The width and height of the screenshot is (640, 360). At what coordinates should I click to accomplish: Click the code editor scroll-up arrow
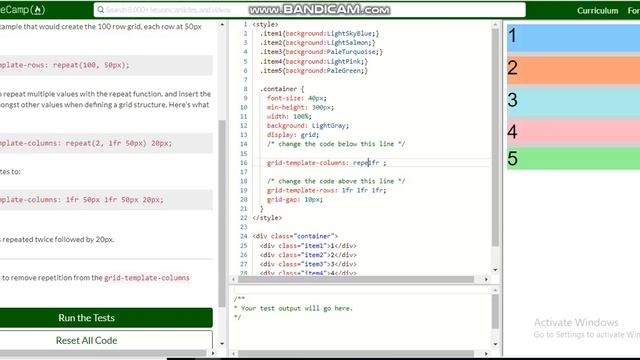coord(495,24)
